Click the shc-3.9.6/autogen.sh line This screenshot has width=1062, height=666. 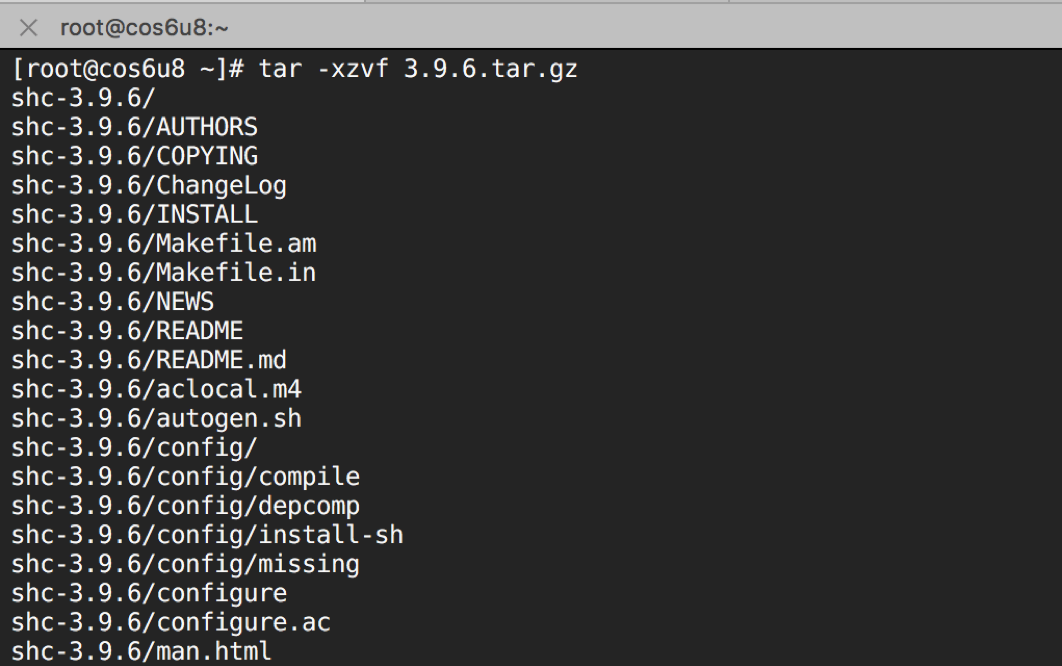pos(156,419)
